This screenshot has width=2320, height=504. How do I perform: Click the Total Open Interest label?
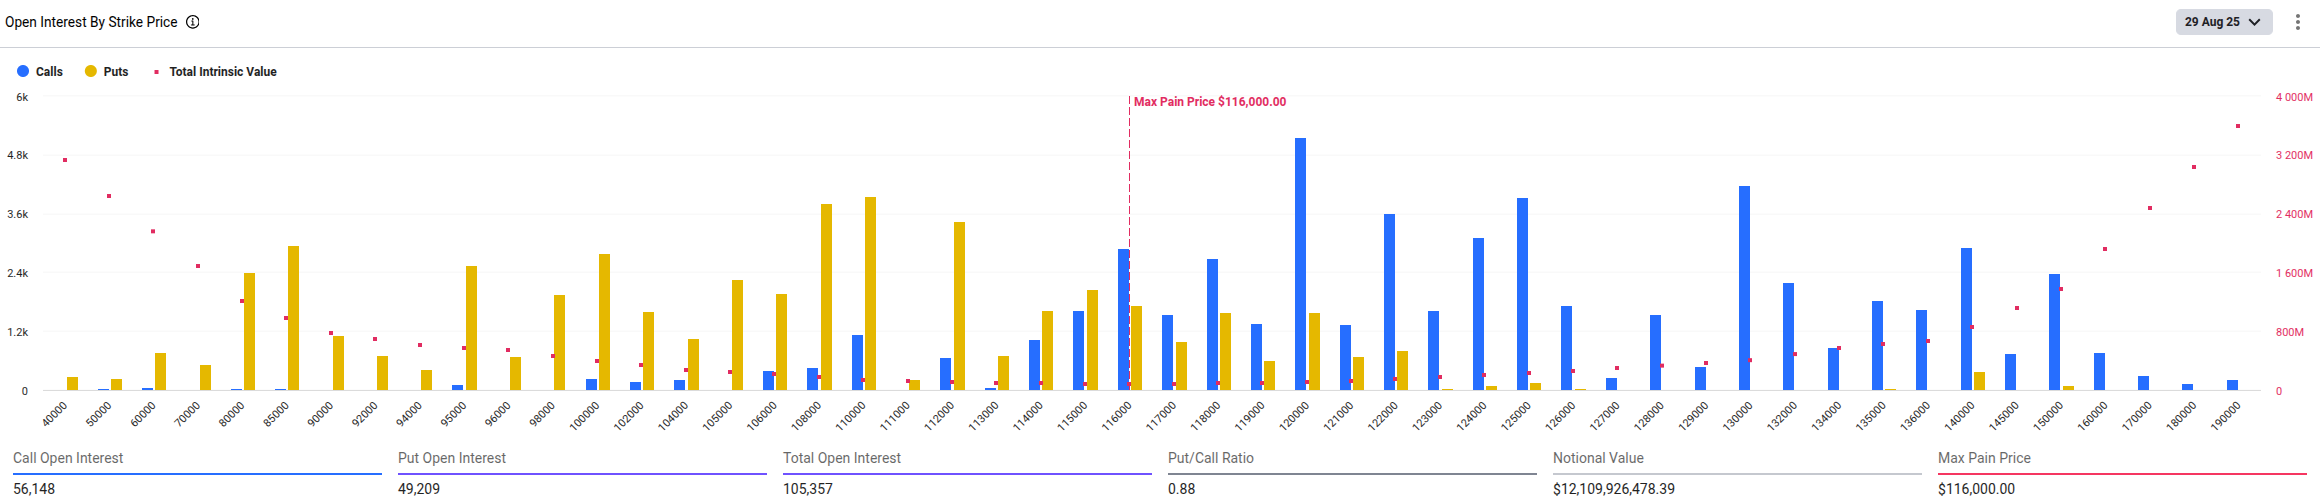tap(842, 458)
